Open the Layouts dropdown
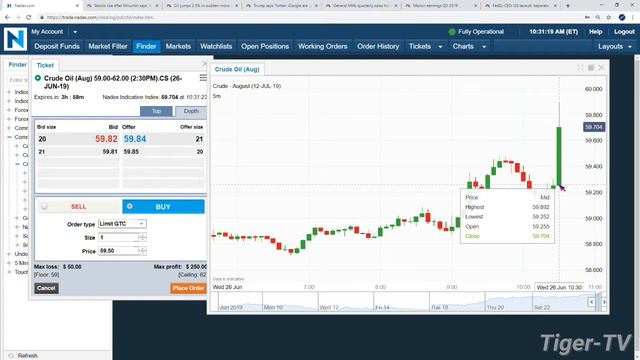Image resolution: width=640 pixels, height=360 pixels. [615, 47]
